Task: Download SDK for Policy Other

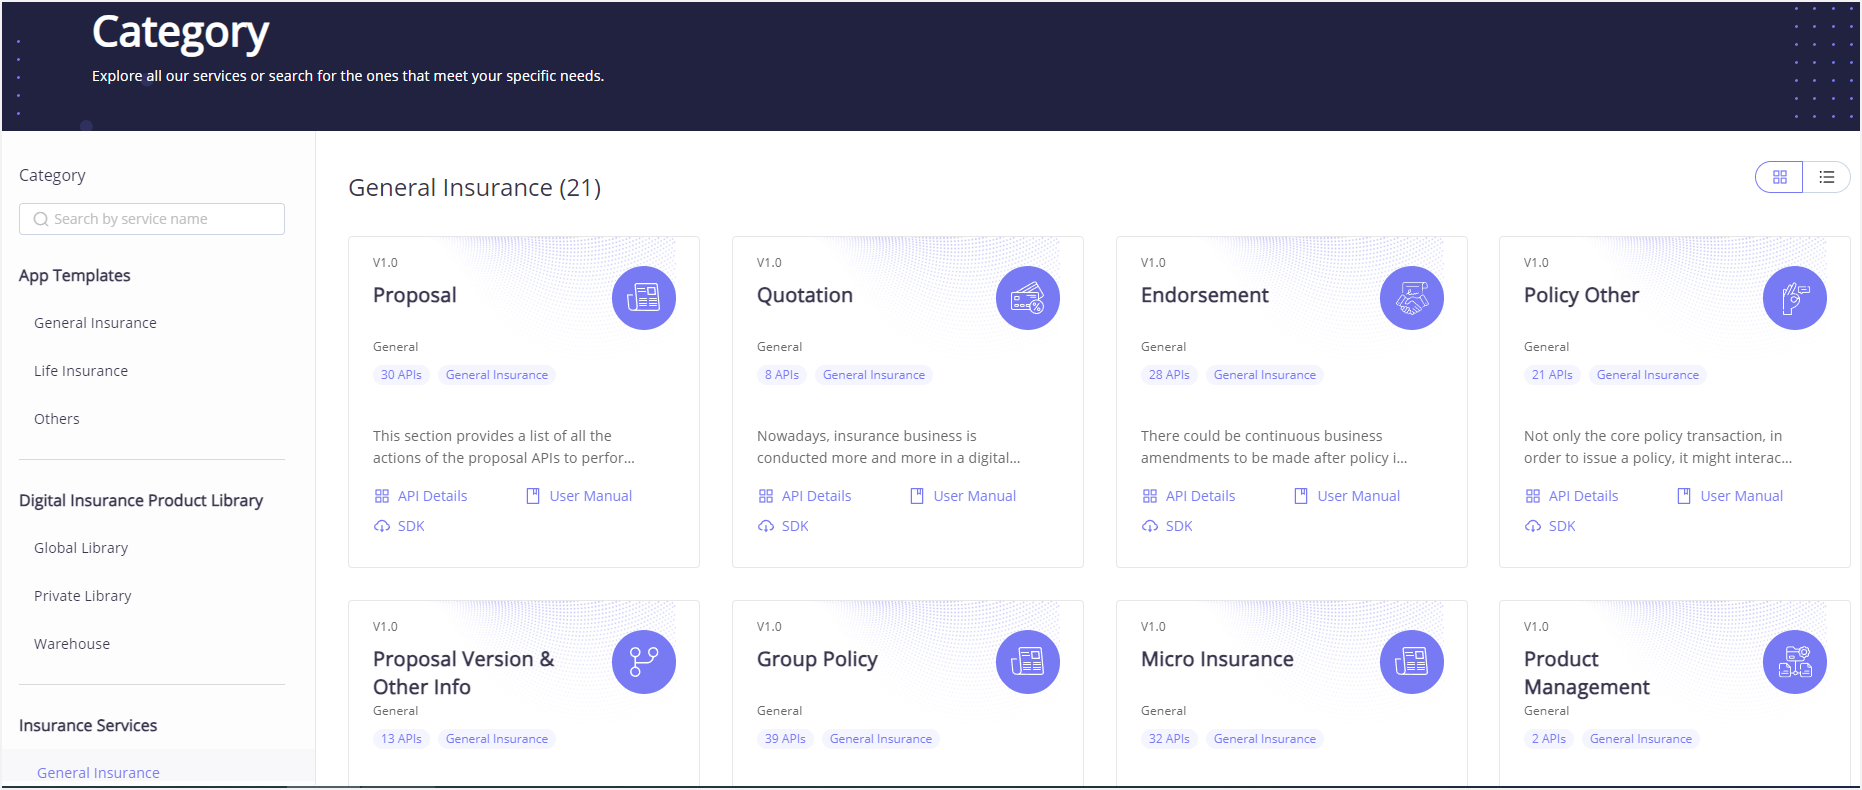Action: point(1550,526)
